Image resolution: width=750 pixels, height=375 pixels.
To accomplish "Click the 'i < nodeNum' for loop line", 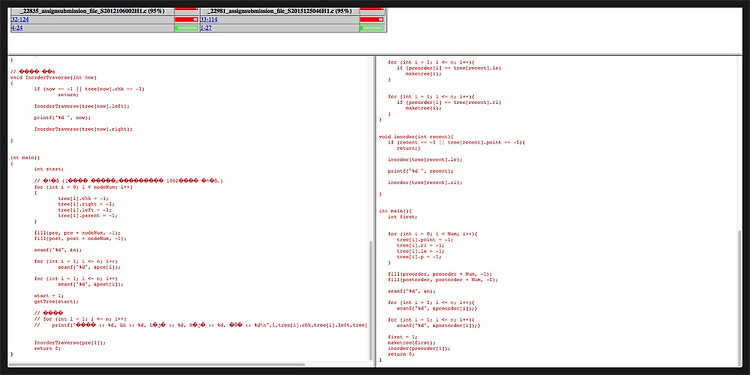I will (83, 187).
